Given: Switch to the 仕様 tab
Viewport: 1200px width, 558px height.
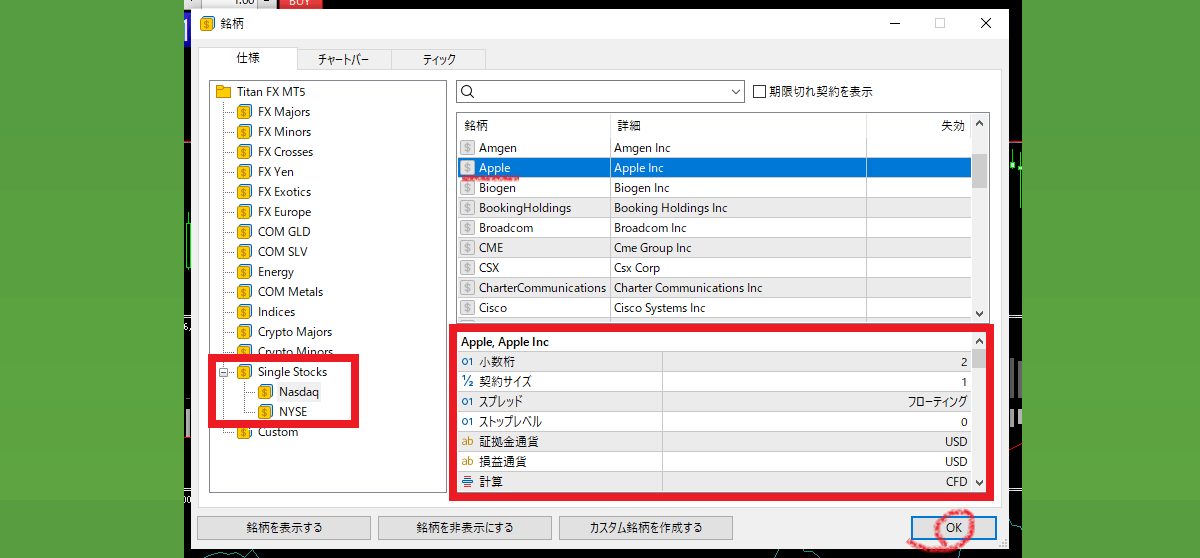Looking at the screenshot, I should coord(248,59).
